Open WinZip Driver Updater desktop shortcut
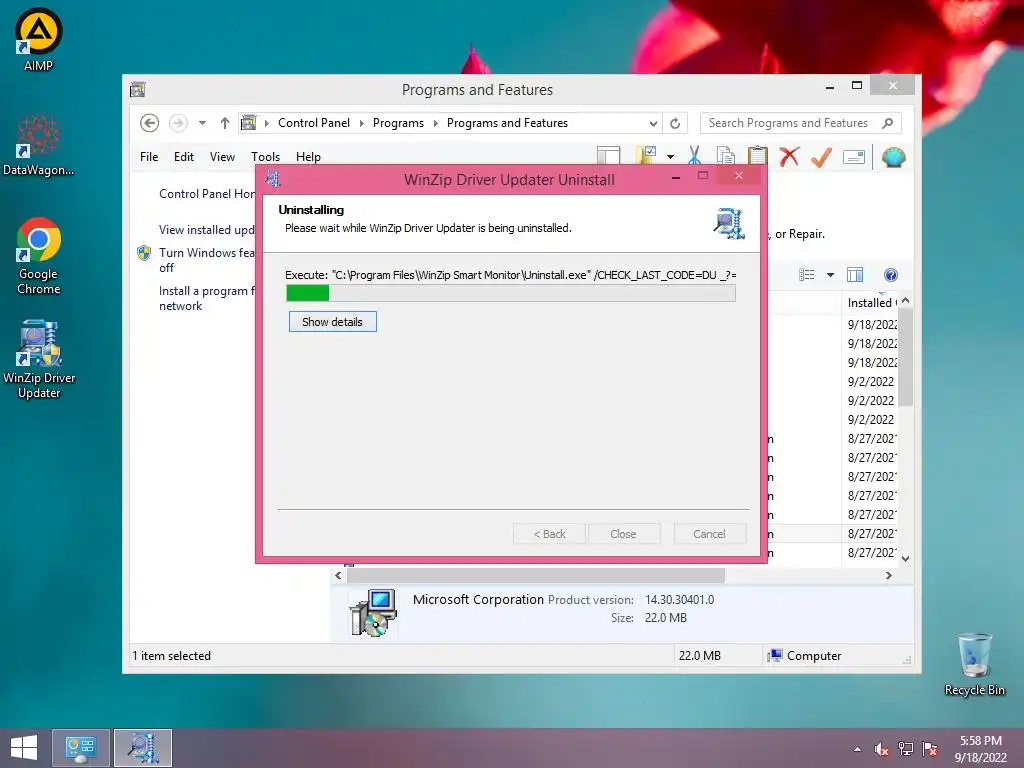 click(x=39, y=359)
